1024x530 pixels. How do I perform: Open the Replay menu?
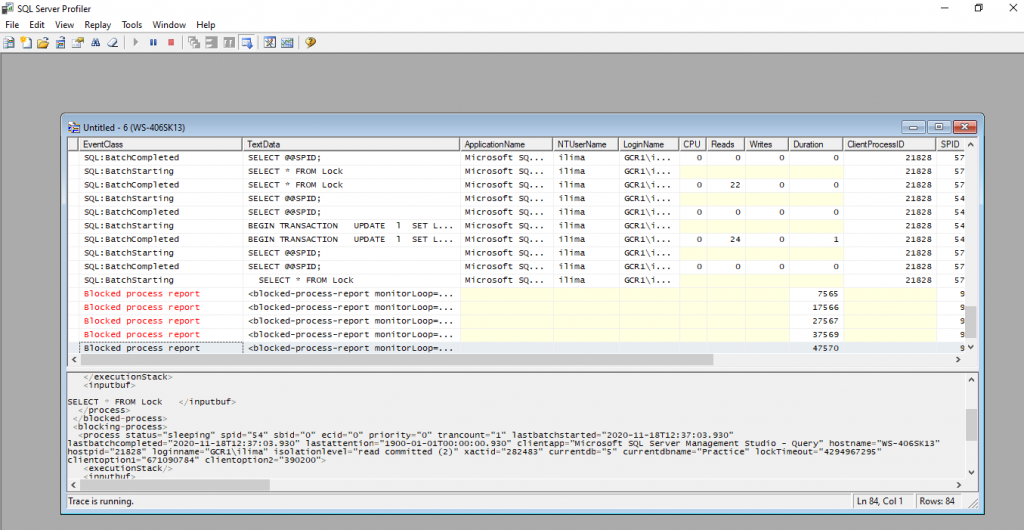tap(98, 25)
